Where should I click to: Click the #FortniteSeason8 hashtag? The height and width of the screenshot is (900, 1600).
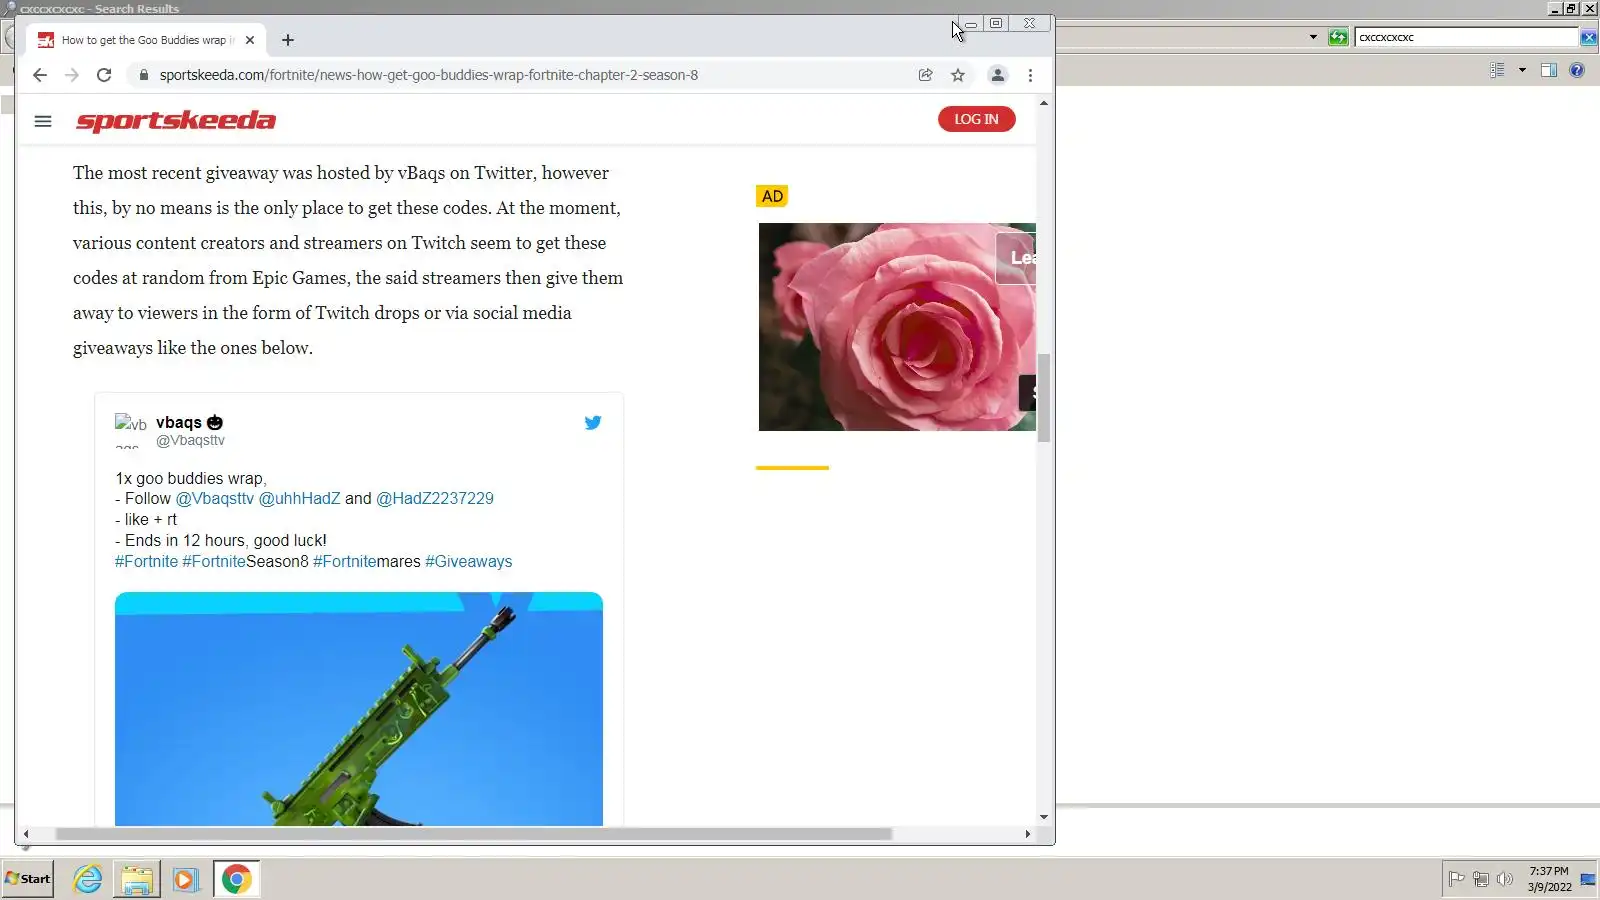246,562
